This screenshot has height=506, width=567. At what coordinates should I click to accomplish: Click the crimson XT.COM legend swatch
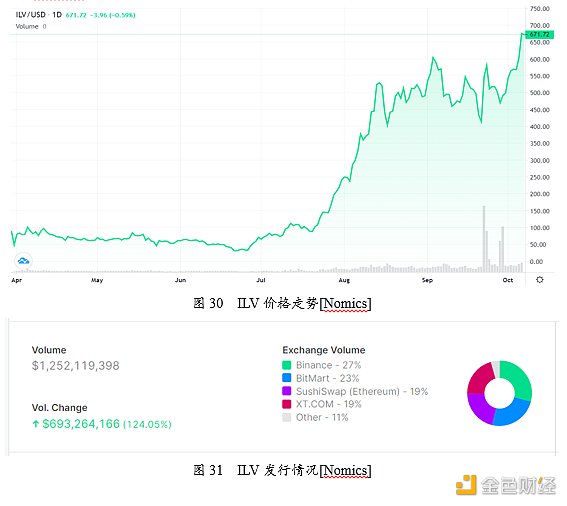click(x=286, y=404)
